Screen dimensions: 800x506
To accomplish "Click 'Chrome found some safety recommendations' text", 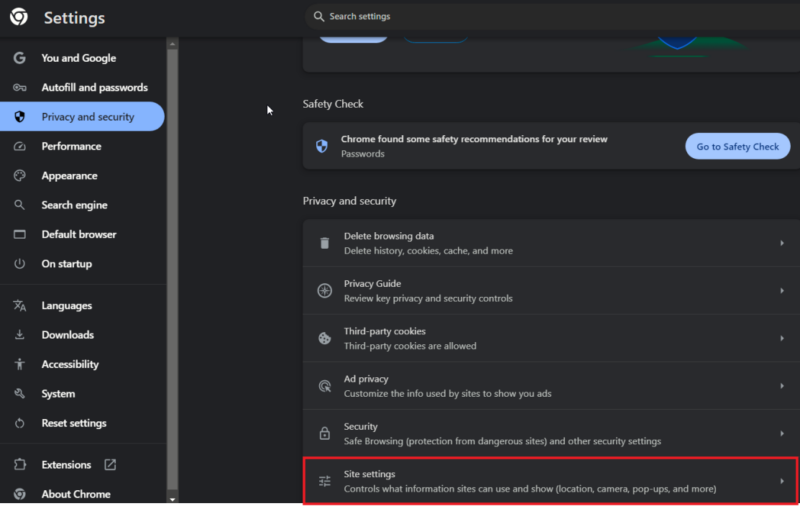I will [x=474, y=139].
